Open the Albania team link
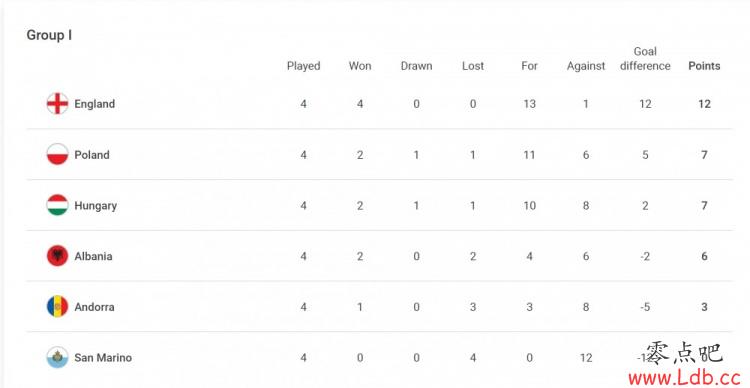750x388 pixels. point(93,256)
